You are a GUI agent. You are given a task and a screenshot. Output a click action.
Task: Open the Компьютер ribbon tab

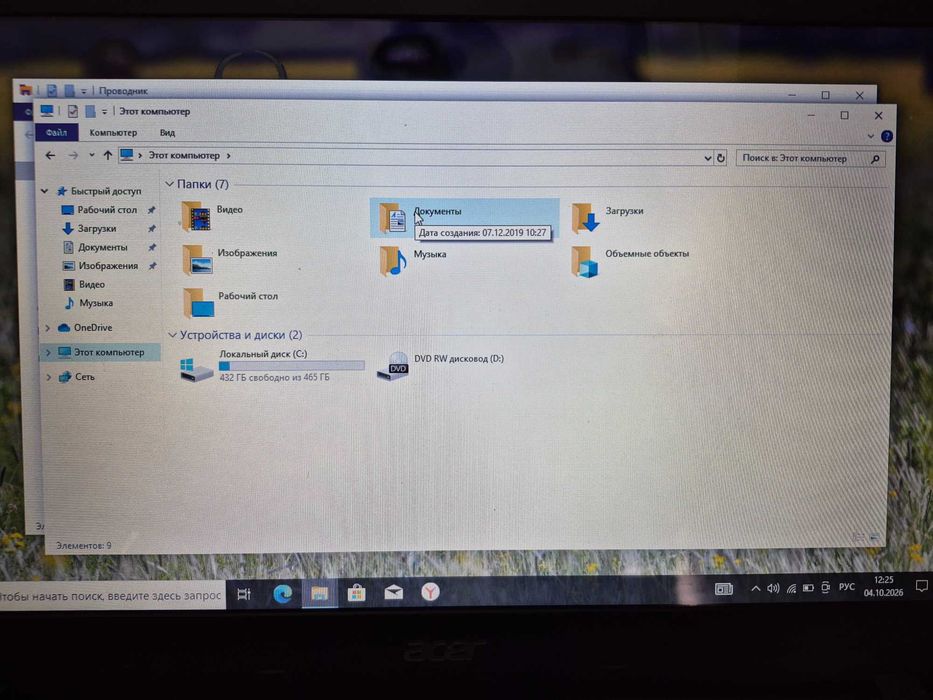pos(113,133)
